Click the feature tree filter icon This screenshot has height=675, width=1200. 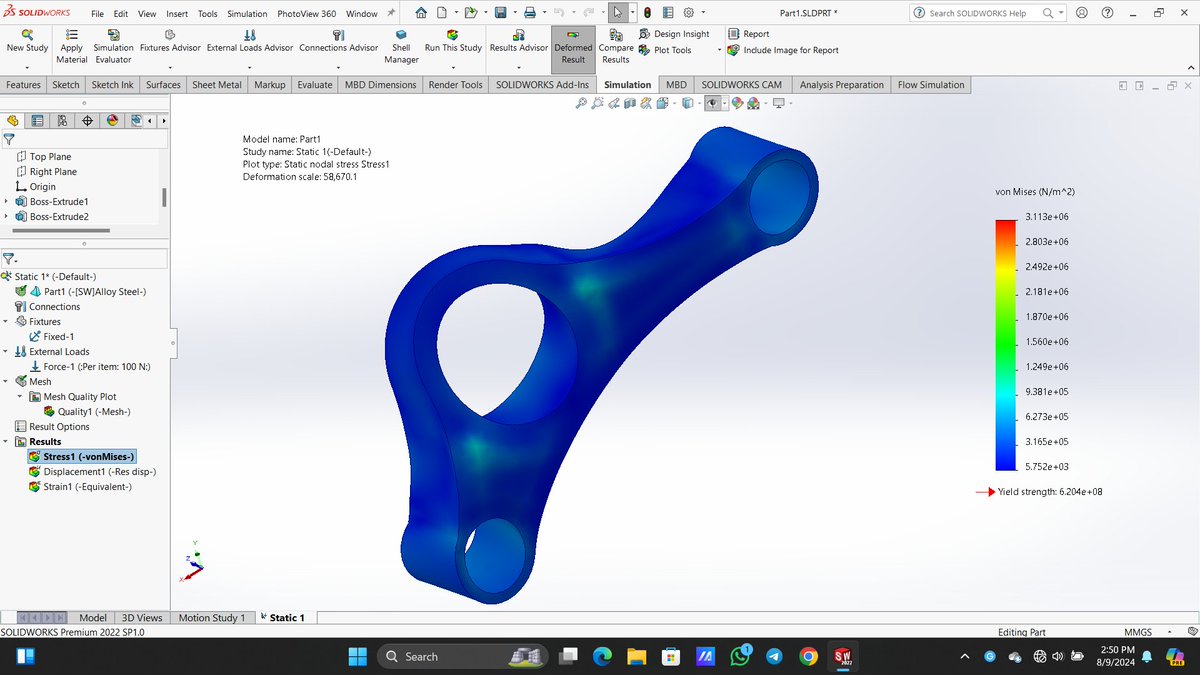[9, 140]
